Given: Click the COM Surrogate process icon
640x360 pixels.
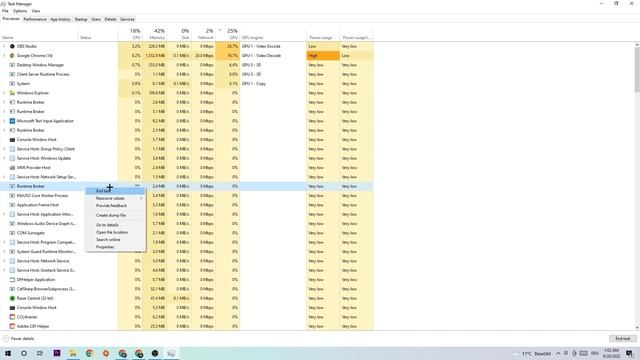Looking at the screenshot, I should [x=12, y=233].
